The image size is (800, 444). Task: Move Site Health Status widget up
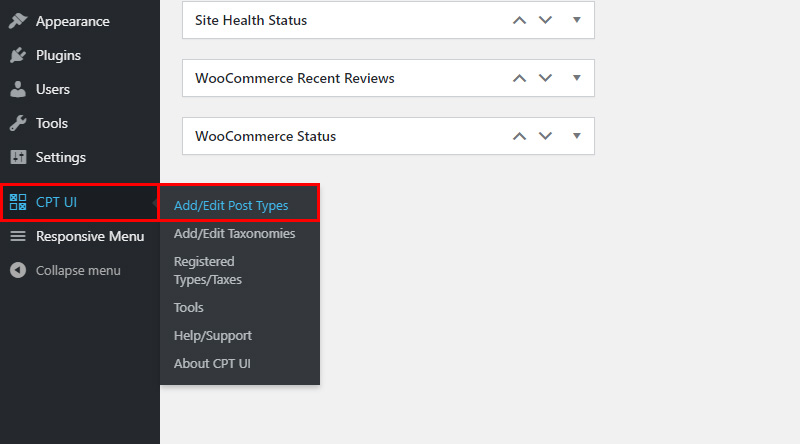click(519, 20)
